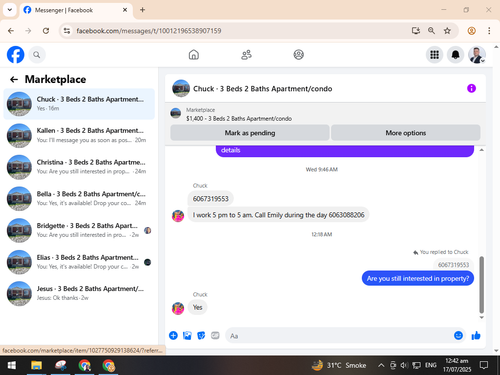Viewport: 500px width, 375px height.
Task: Click Bridgette's seen avatar in the list
Action: point(148,230)
